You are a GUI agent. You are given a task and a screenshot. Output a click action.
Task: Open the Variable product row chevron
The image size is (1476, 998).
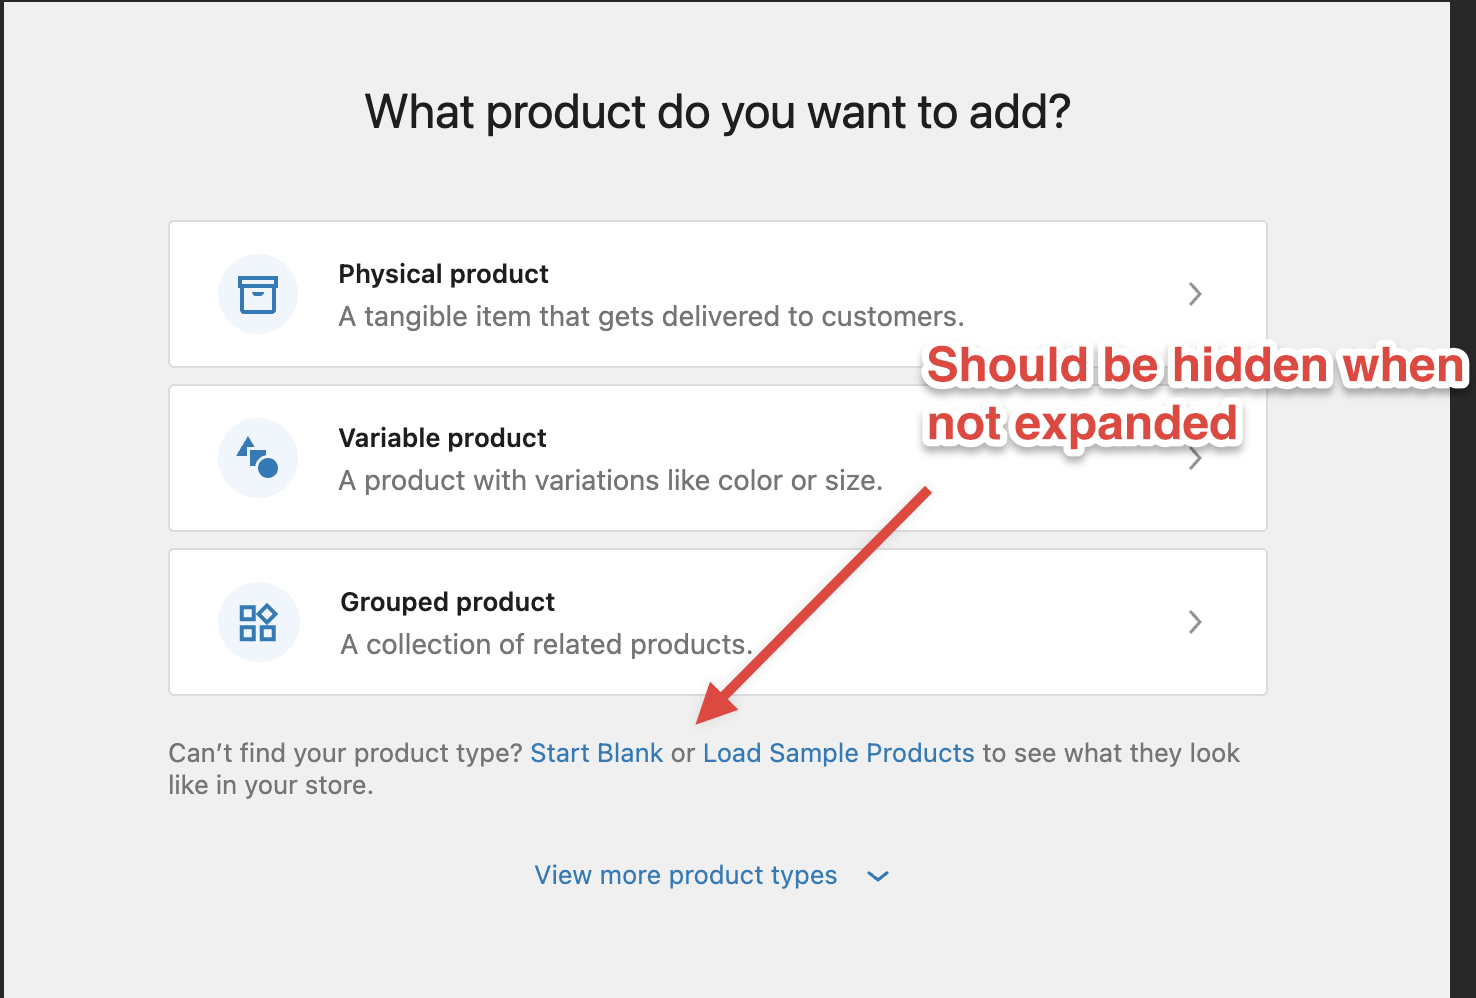point(1196,458)
